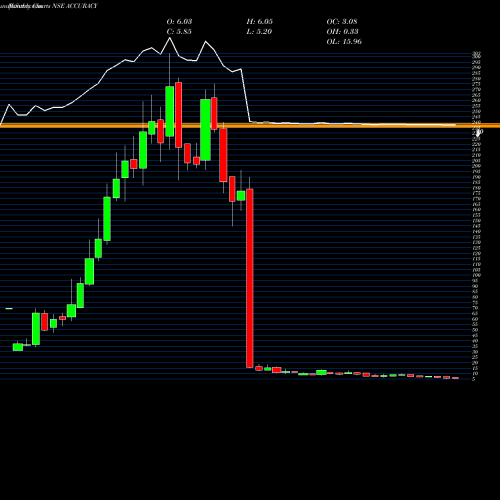Click the NSE ACCURACY chart title
This screenshot has height=500, width=500.
[75, 6]
